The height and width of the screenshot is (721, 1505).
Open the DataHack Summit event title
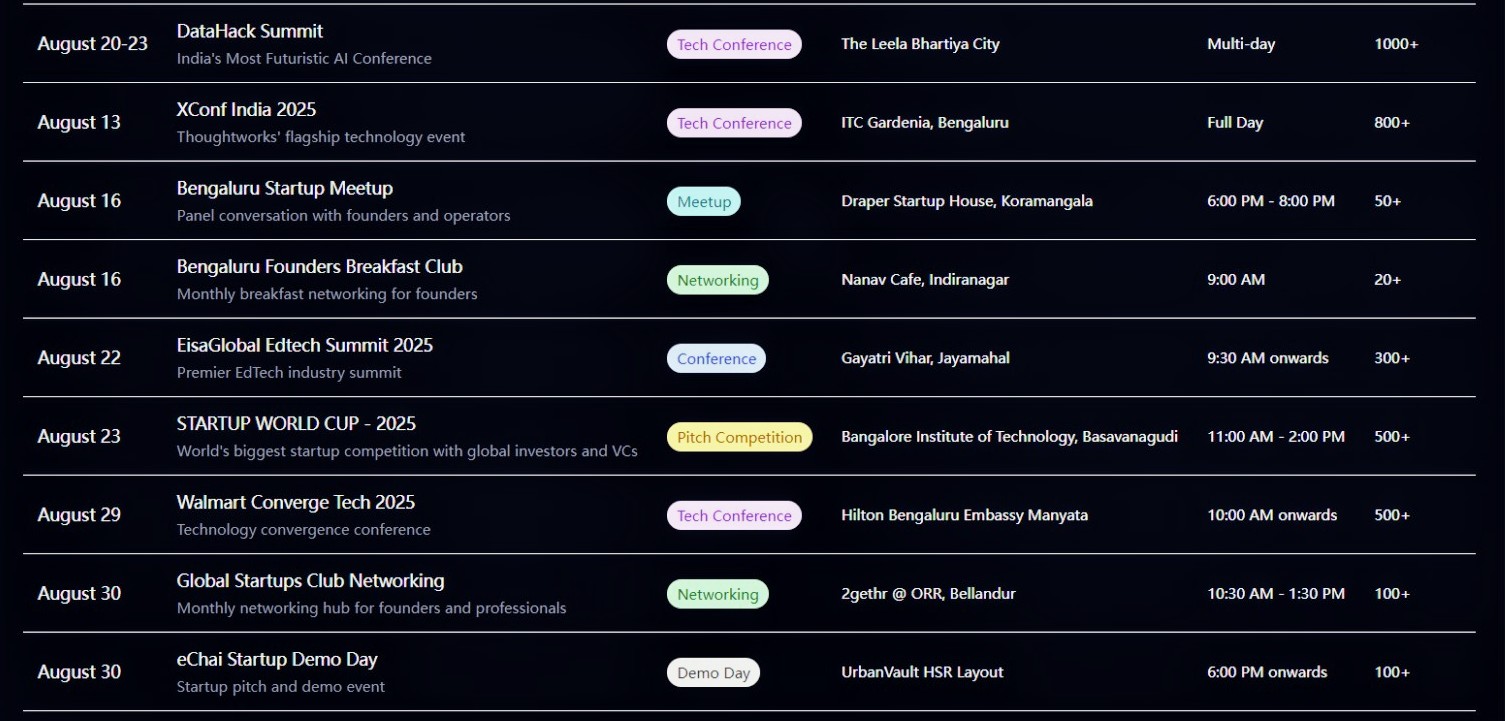[x=250, y=31]
